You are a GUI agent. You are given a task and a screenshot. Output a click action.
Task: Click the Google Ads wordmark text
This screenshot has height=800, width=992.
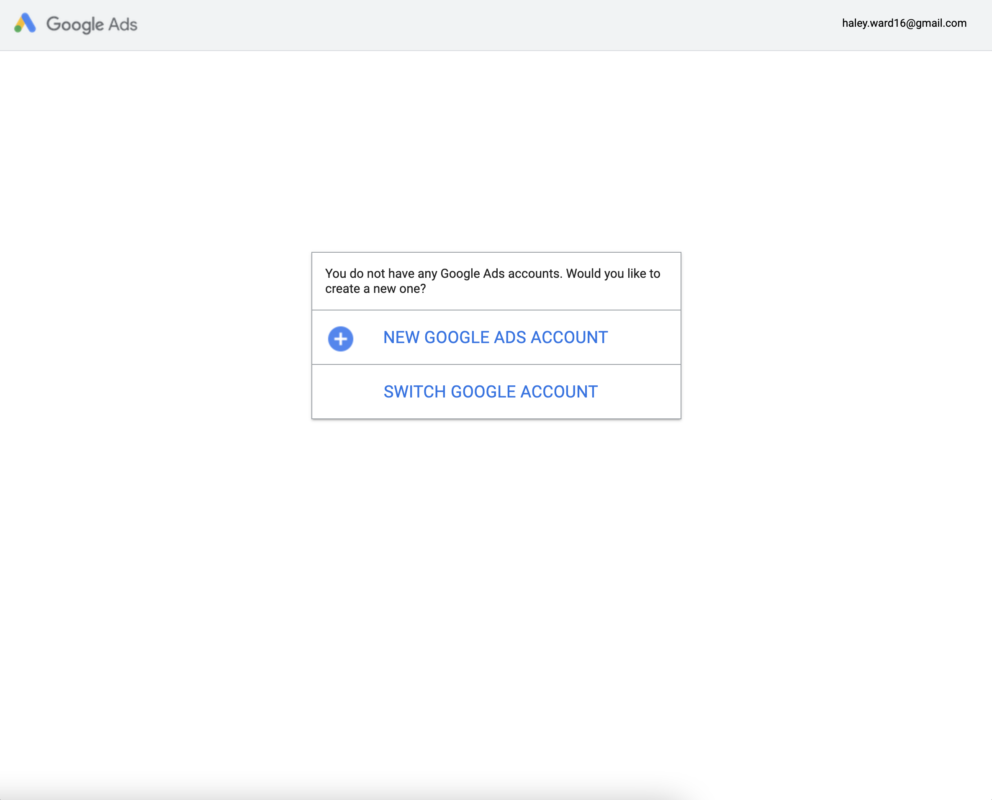tap(92, 24)
